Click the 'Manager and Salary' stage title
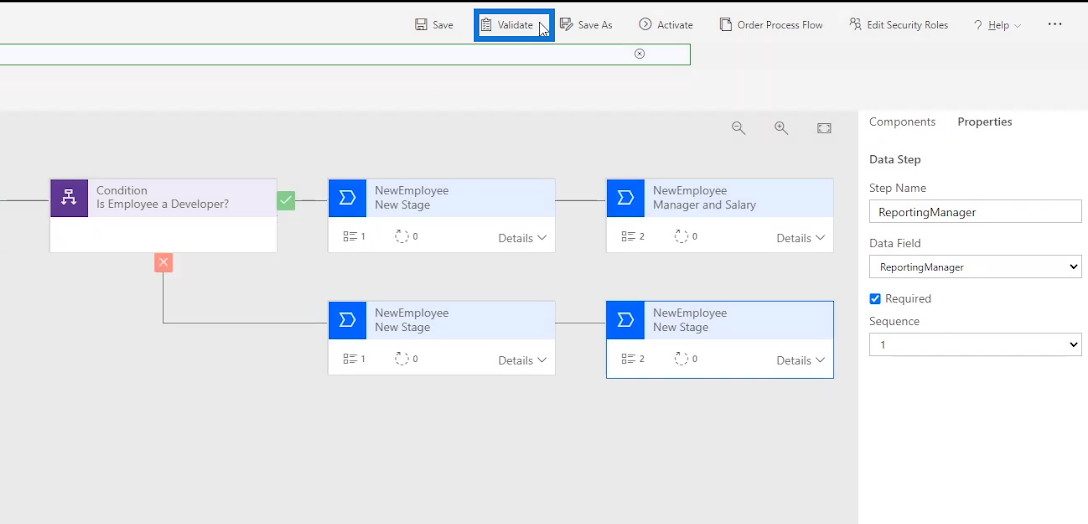The height and width of the screenshot is (524, 1088). coord(704,205)
